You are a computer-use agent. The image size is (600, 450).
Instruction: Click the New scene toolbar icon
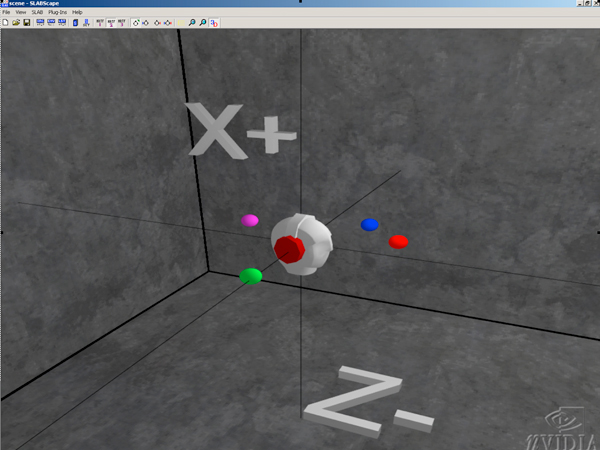(5, 23)
